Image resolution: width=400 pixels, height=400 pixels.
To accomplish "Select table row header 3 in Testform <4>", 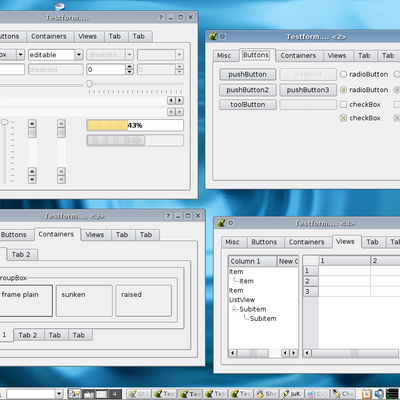I will point(311,292).
